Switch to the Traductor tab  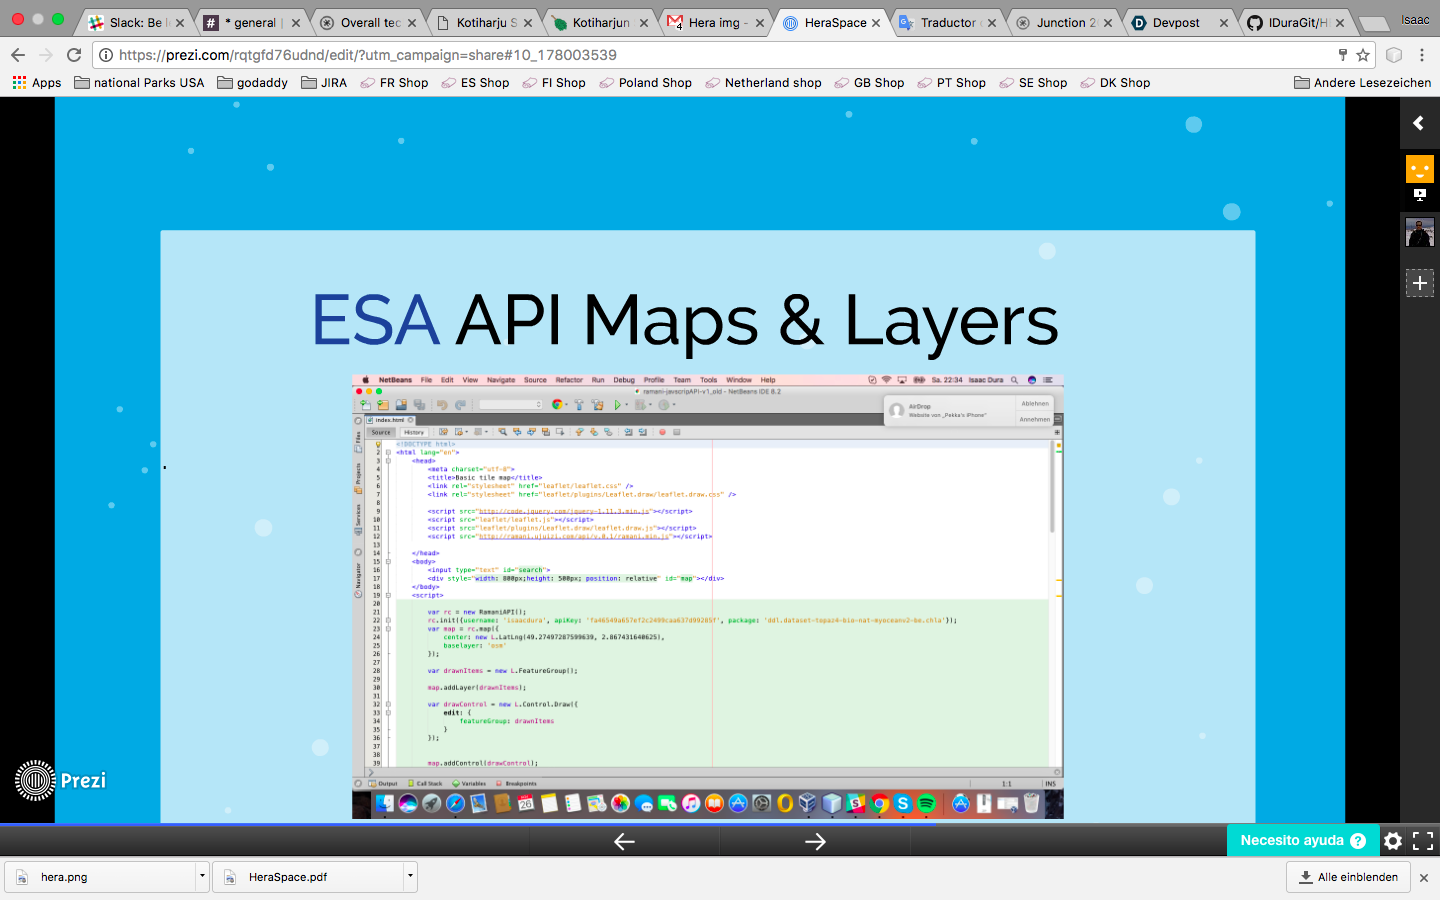(x=947, y=22)
